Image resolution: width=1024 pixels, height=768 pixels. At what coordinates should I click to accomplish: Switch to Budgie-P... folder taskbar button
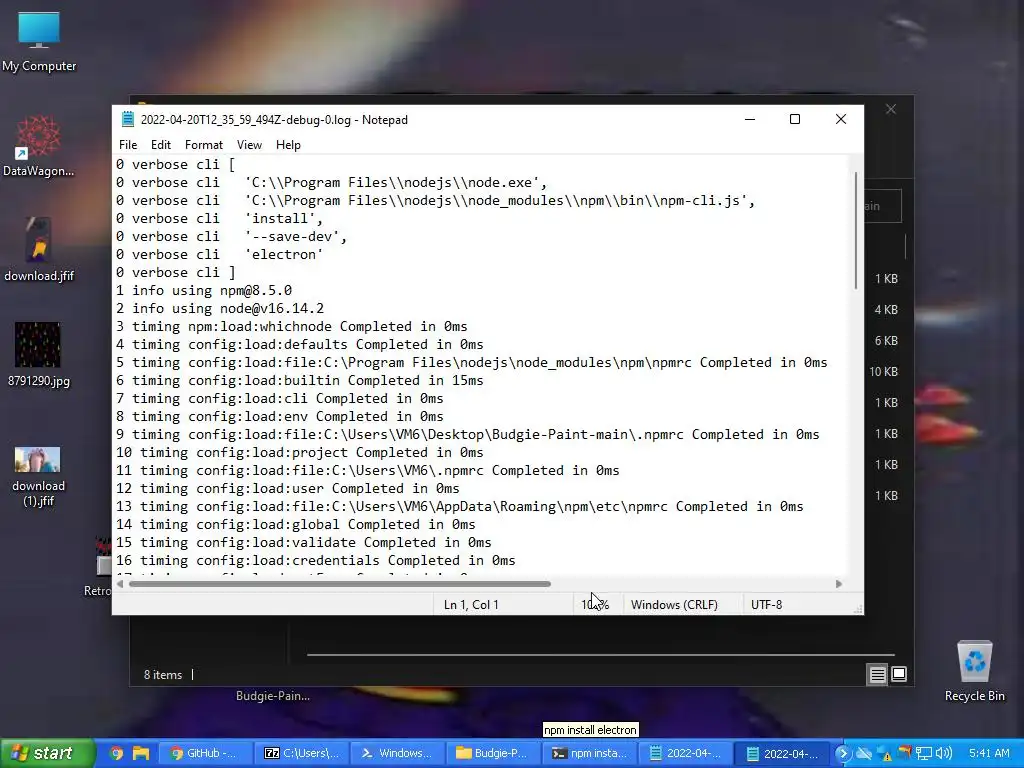click(492, 753)
